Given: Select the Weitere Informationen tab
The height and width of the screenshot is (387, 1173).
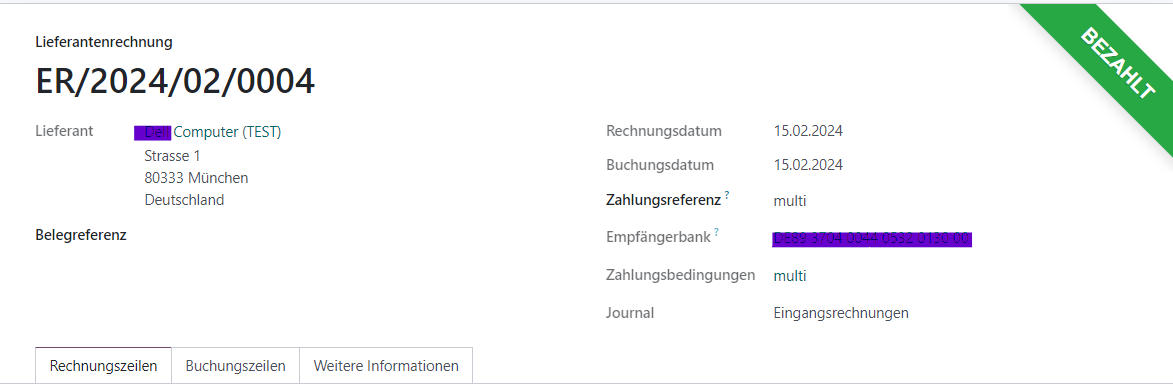Looking at the screenshot, I should tap(386, 366).
